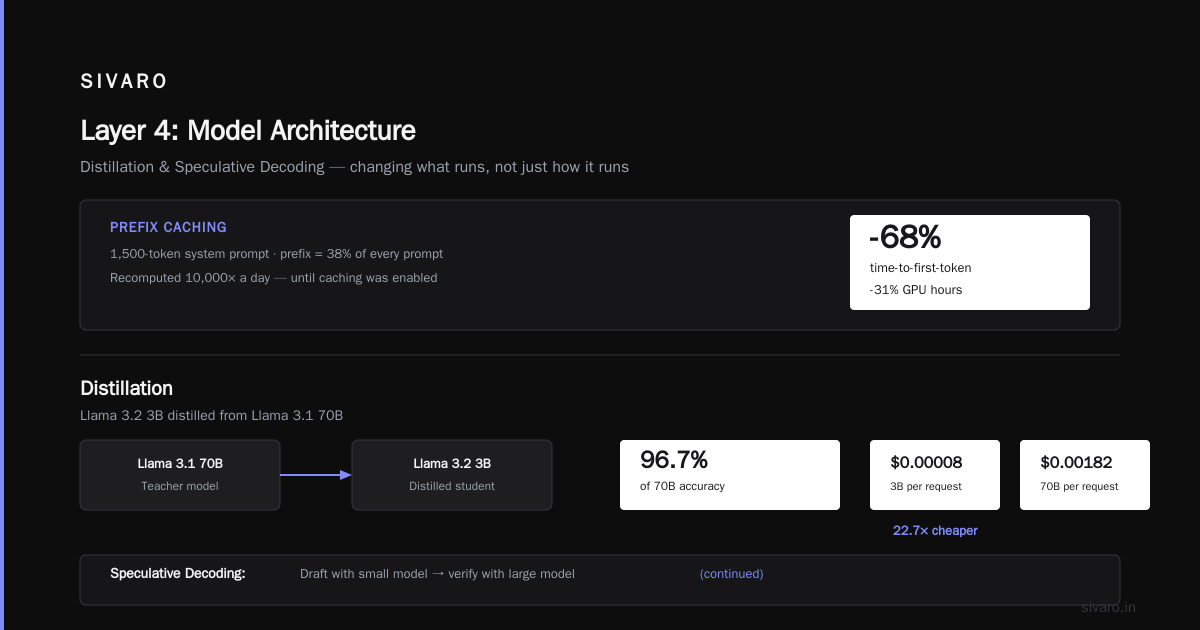Select 'time-to-first-token' caption
Screen dimensions: 1200x630
click(x=920, y=268)
